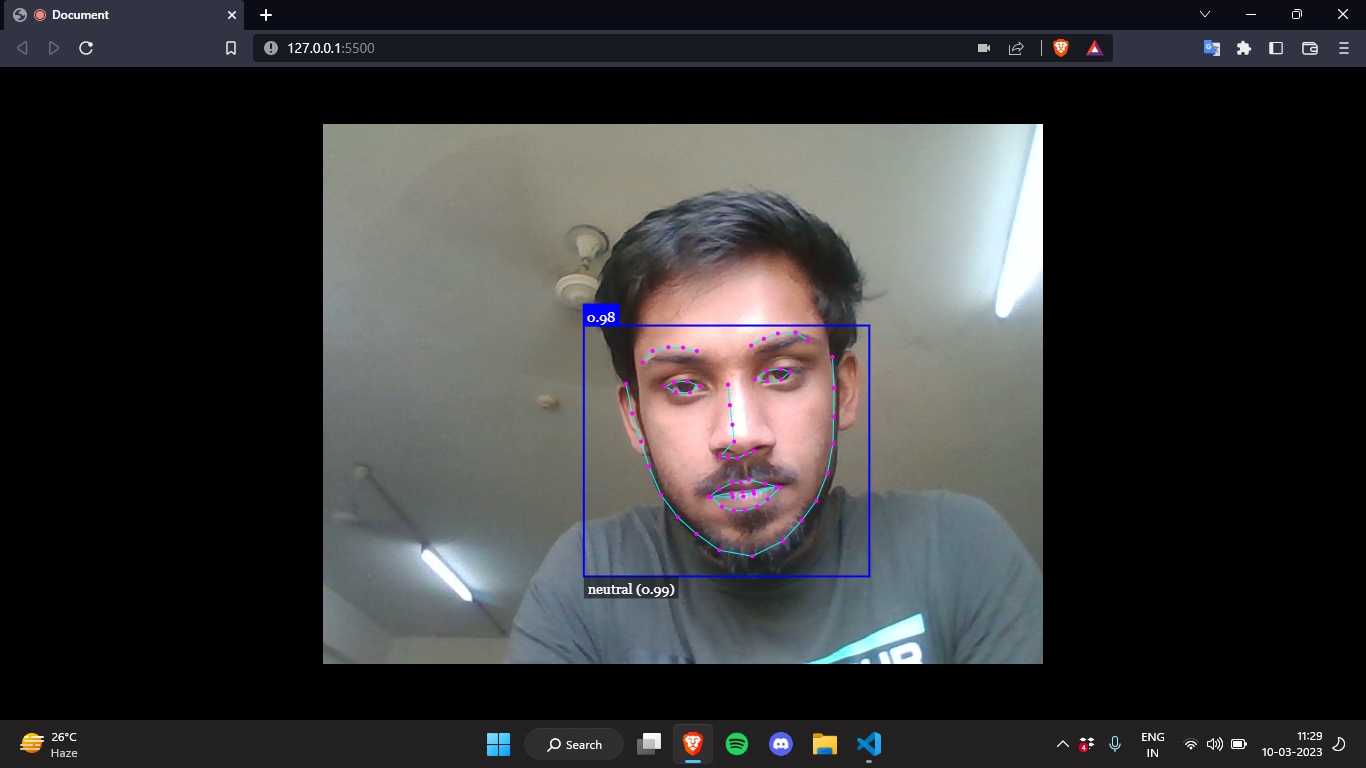Bookmark the page with the flag icon
The image size is (1366, 768).
231,47
